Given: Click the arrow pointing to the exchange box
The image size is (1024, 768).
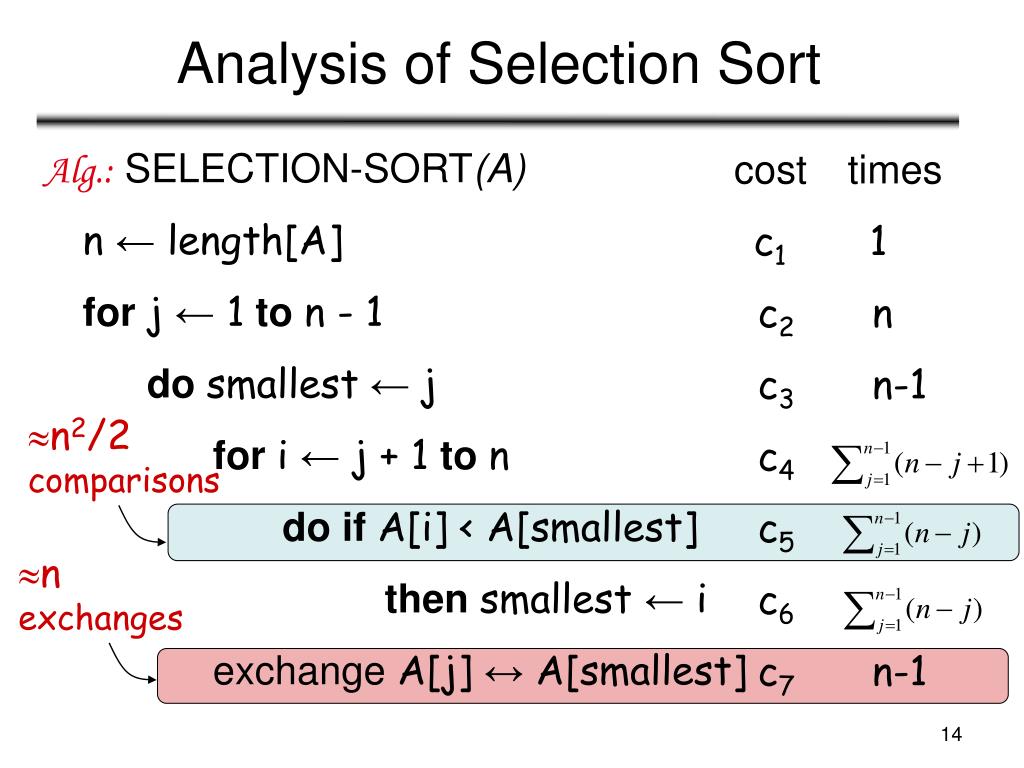Looking at the screenshot, I should [x=132, y=663].
